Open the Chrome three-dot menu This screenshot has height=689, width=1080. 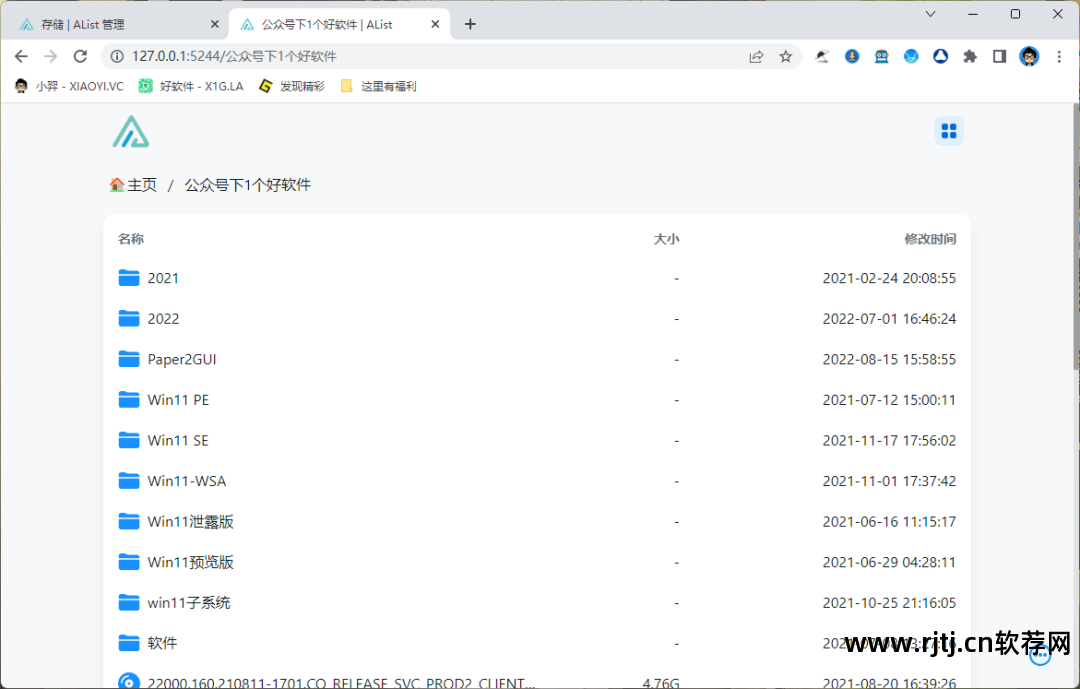[x=1058, y=57]
